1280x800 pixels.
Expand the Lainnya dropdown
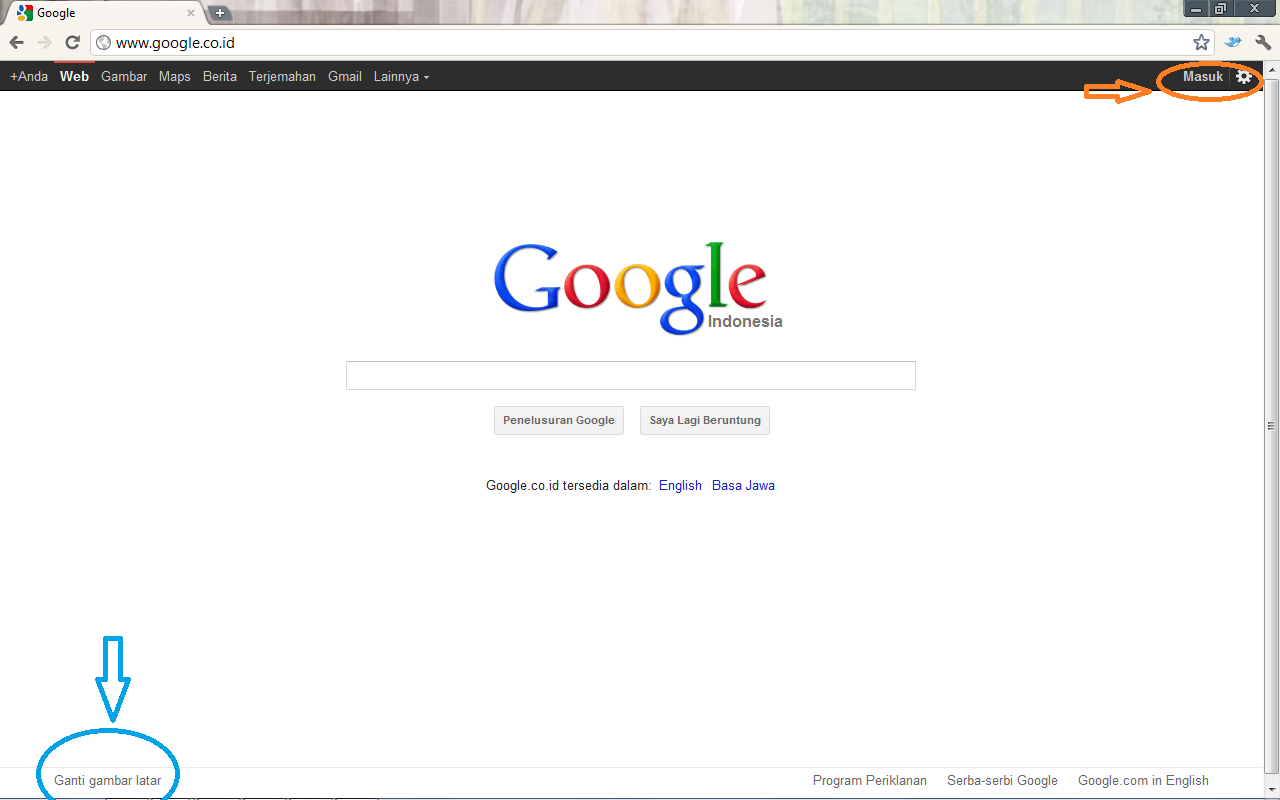point(401,76)
